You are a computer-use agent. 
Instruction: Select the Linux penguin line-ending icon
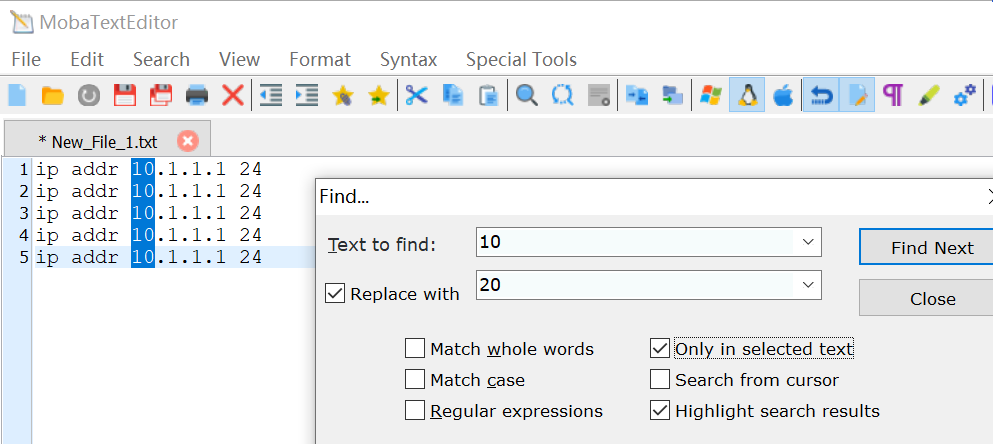pyautogui.click(x=747, y=96)
